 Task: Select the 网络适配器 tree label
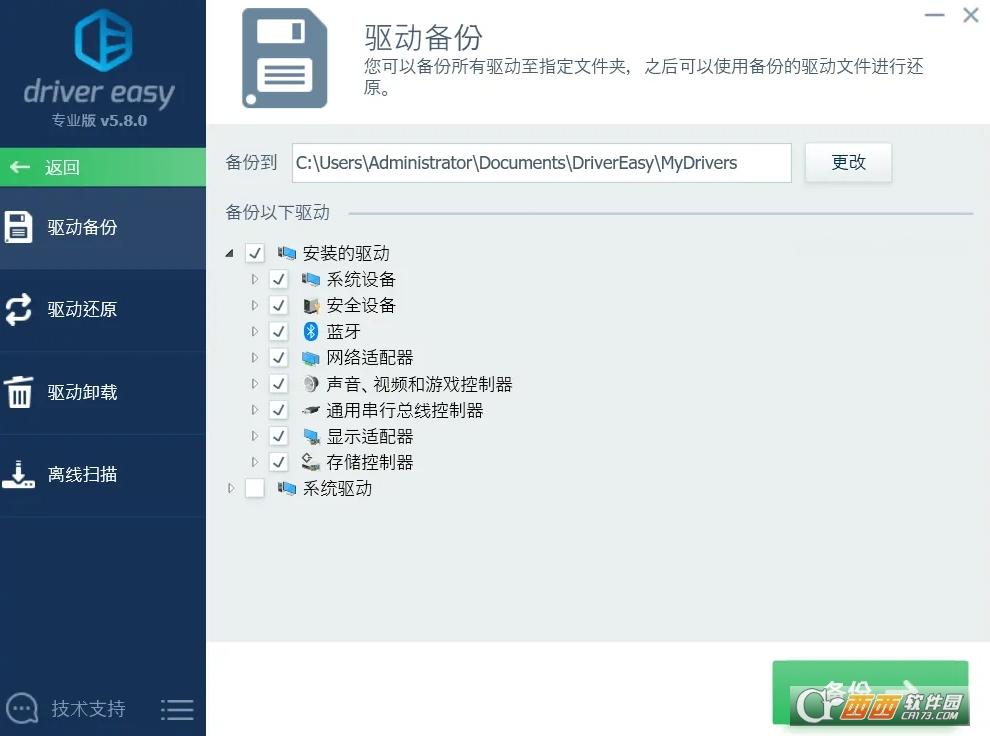(369, 358)
